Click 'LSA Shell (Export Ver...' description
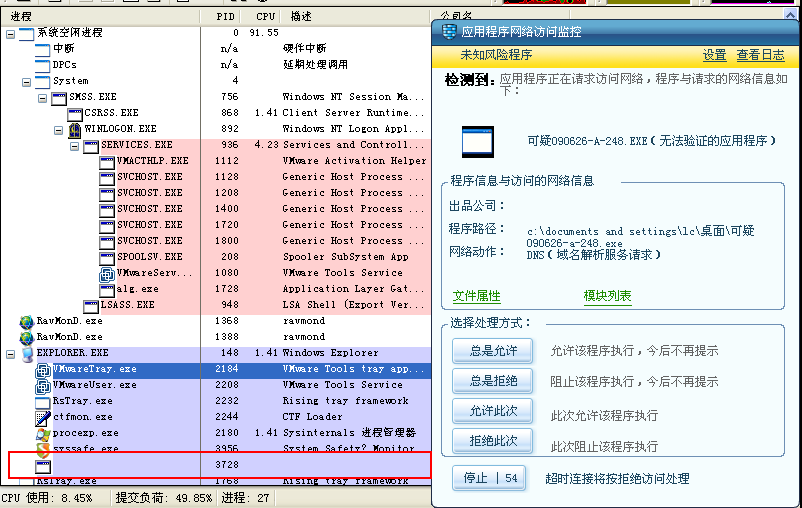 [354, 305]
